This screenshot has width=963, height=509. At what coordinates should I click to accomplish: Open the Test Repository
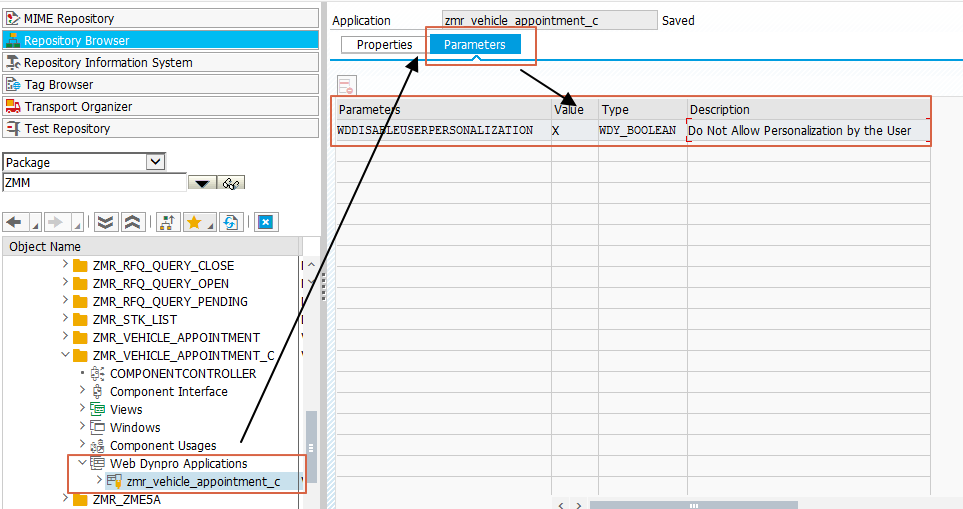(160, 129)
